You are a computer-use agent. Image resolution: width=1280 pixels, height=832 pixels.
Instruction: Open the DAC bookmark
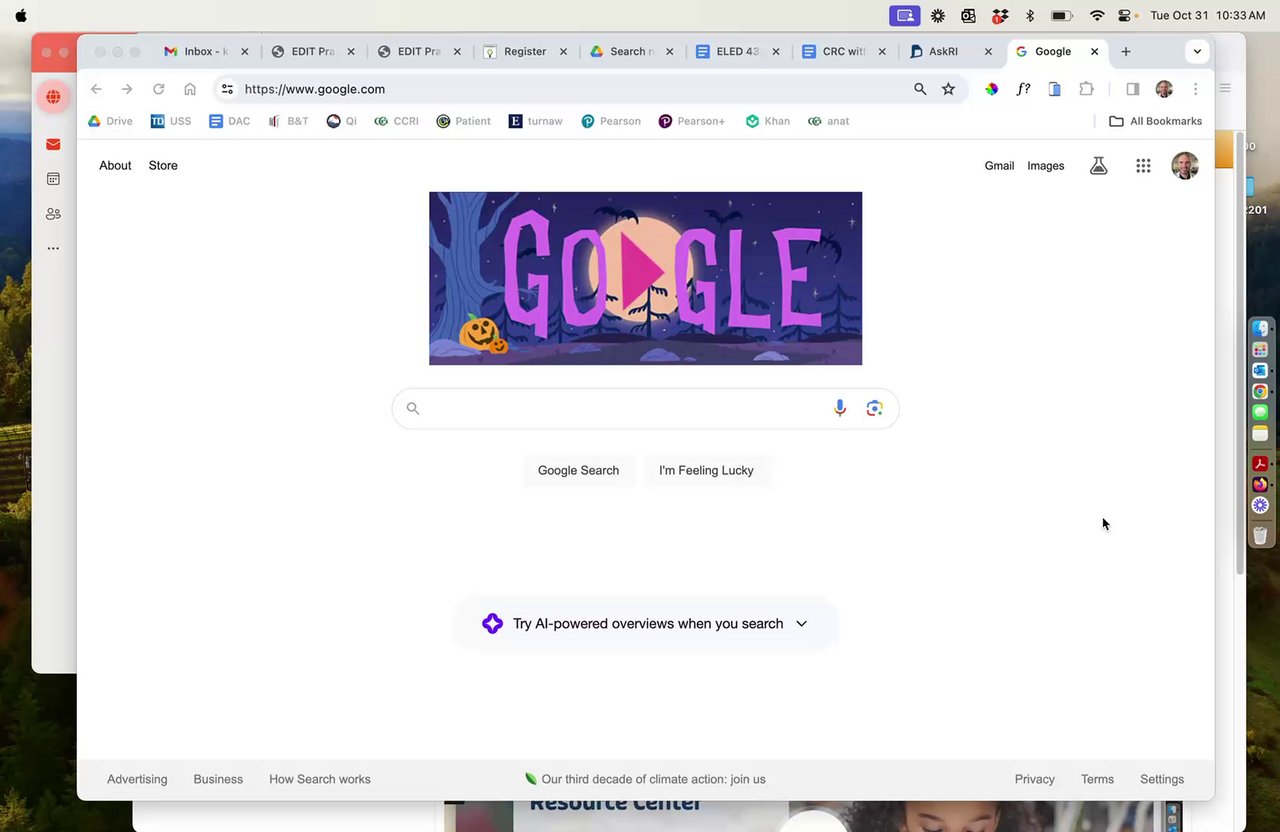tap(229, 121)
